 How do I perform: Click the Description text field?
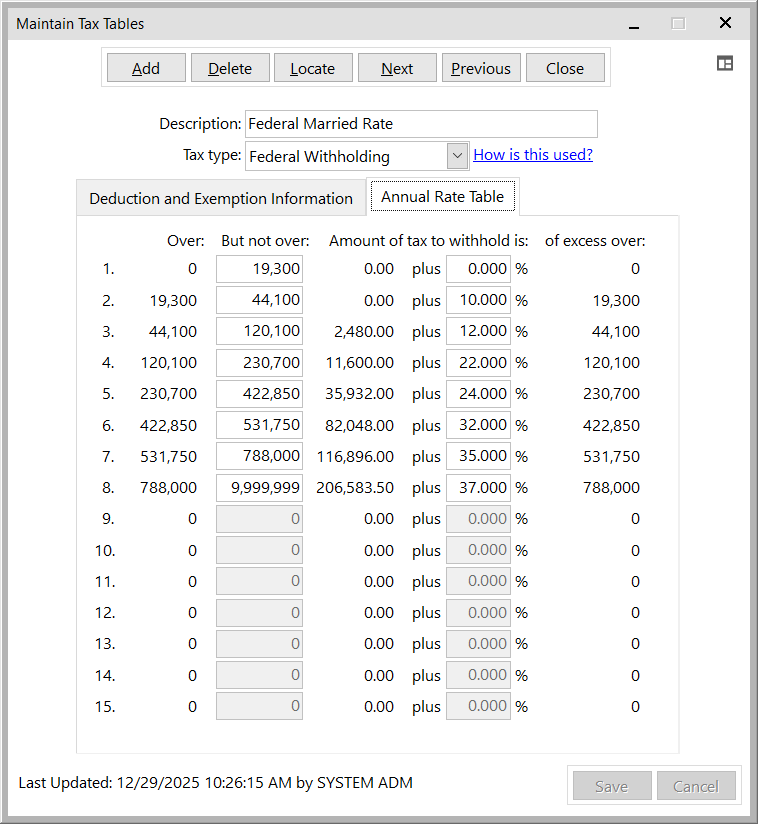coord(420,124)
